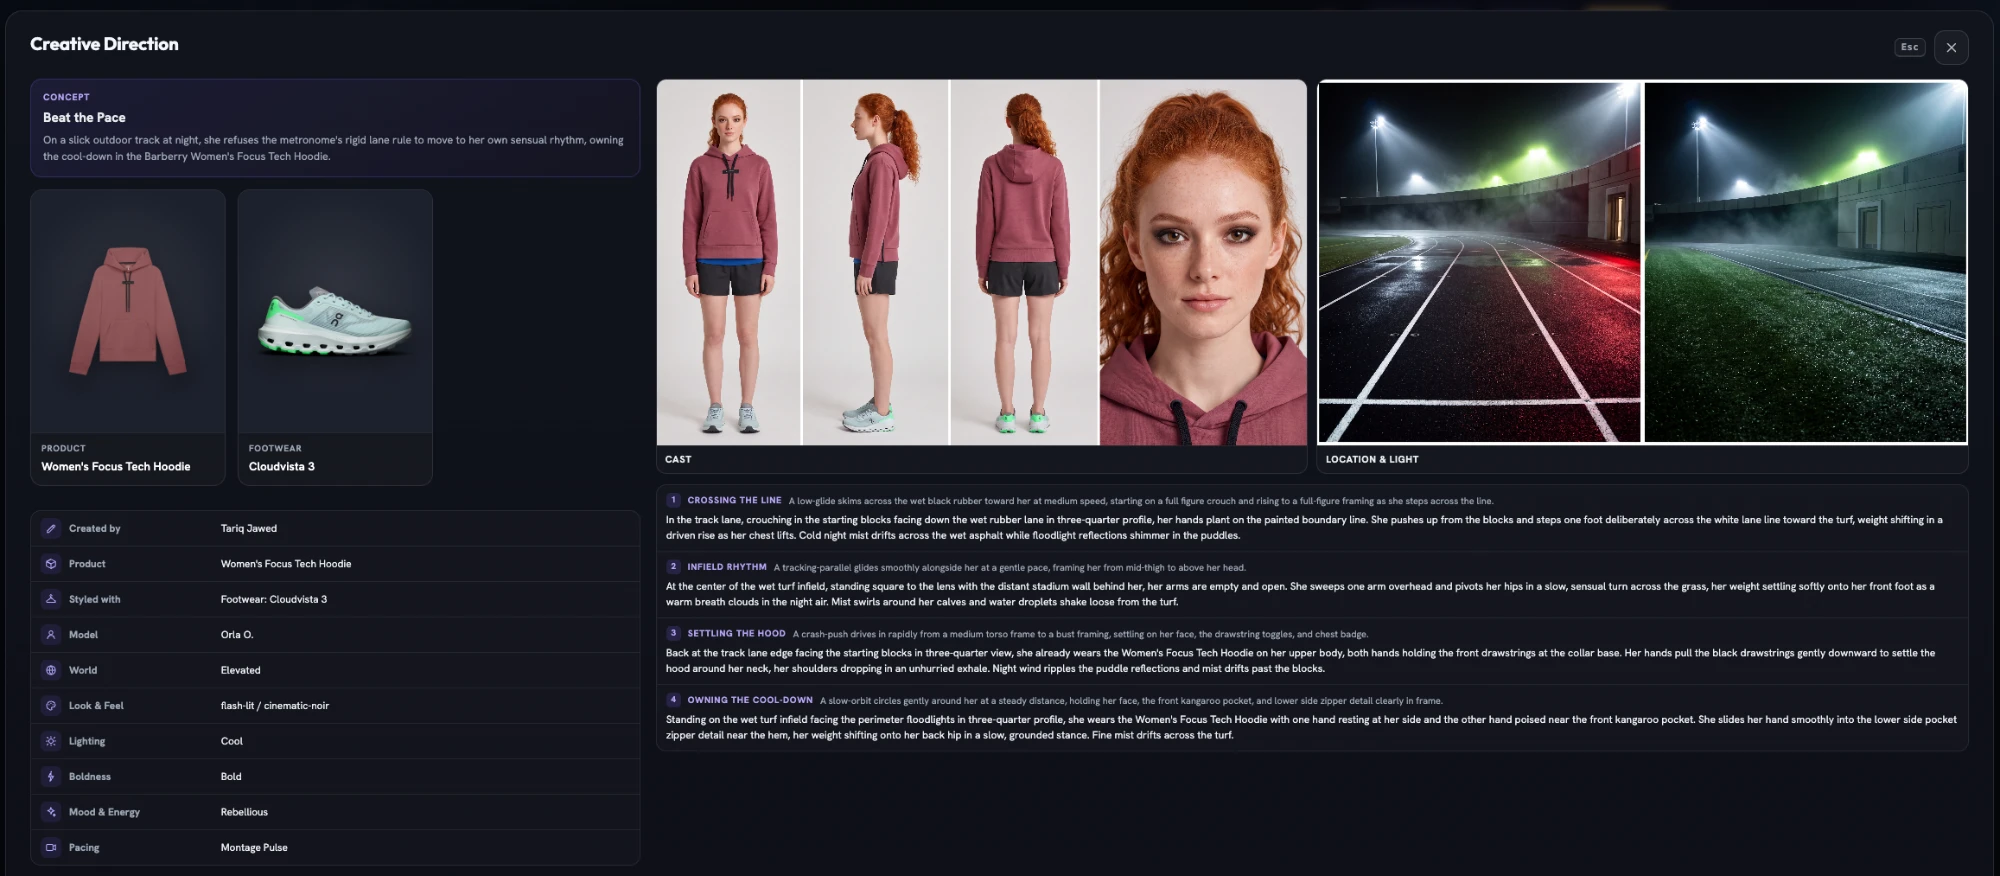The width and height of the screenshot is (2000, 876).
Task: Click the Product row's hoodie value
Action: coord(286,564)
